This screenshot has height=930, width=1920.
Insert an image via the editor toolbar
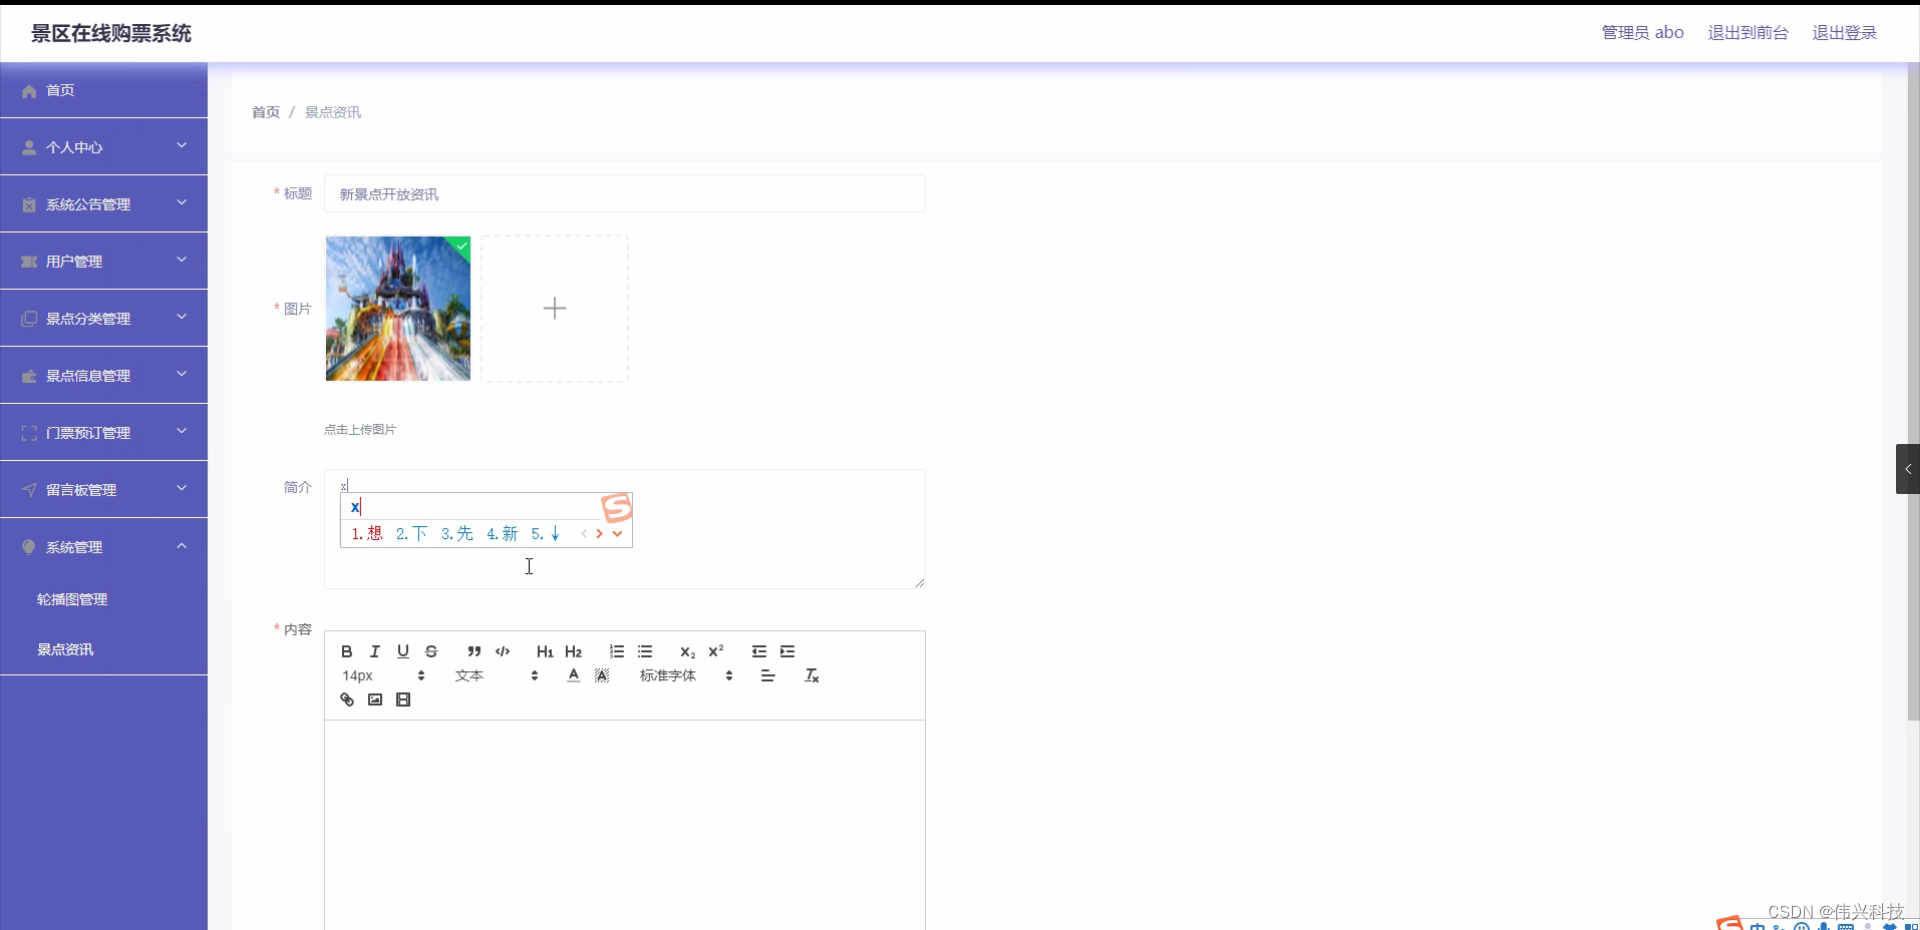point(374,699)
